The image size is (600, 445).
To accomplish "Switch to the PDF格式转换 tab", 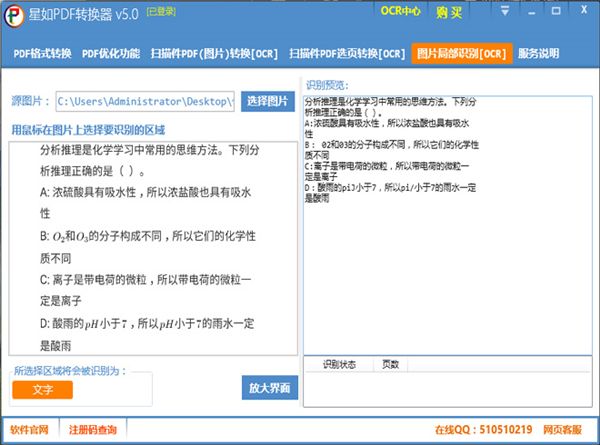I will tap(42, 54).
